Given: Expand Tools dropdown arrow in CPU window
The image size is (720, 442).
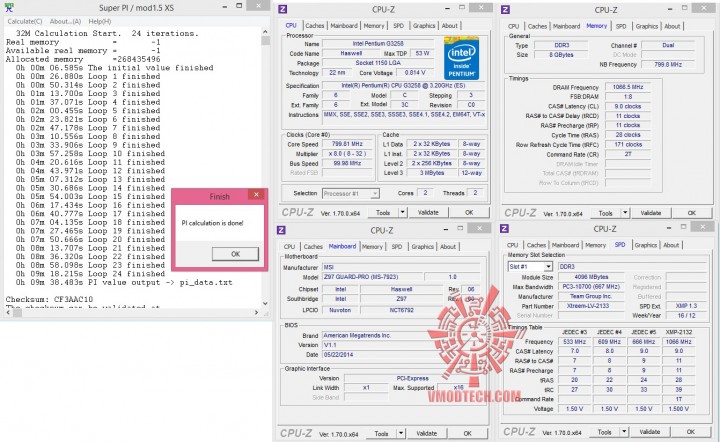Looking at the screenshot, I should click(x=402, y=213).
